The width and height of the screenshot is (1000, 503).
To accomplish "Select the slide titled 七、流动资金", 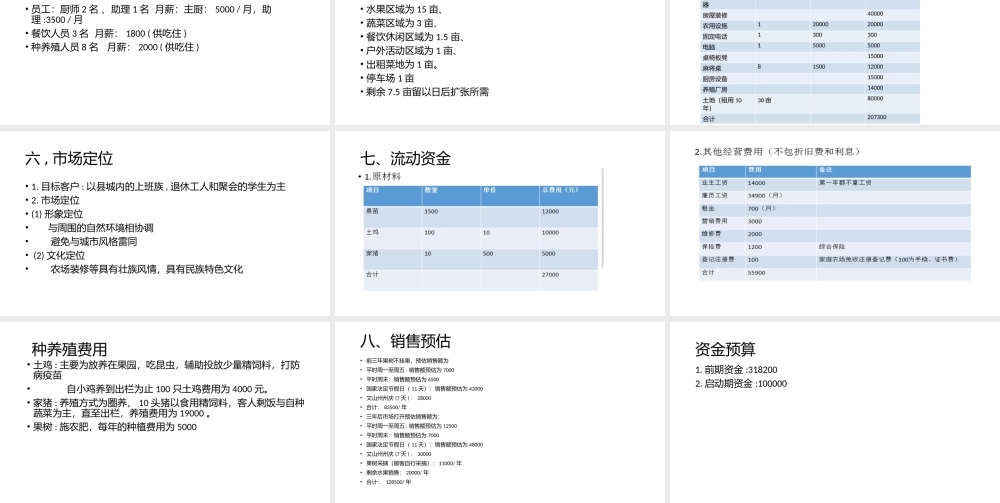I will click(x=499, y=223).
